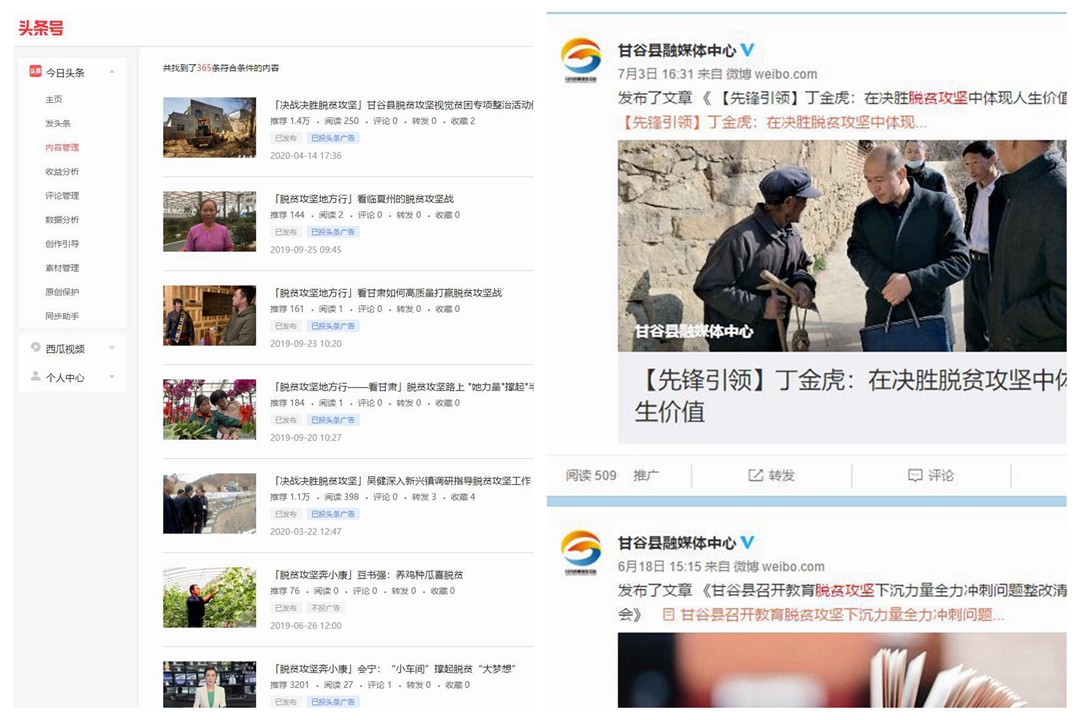Open 内容管理 in the sidebar

click(x=62, y=147)
